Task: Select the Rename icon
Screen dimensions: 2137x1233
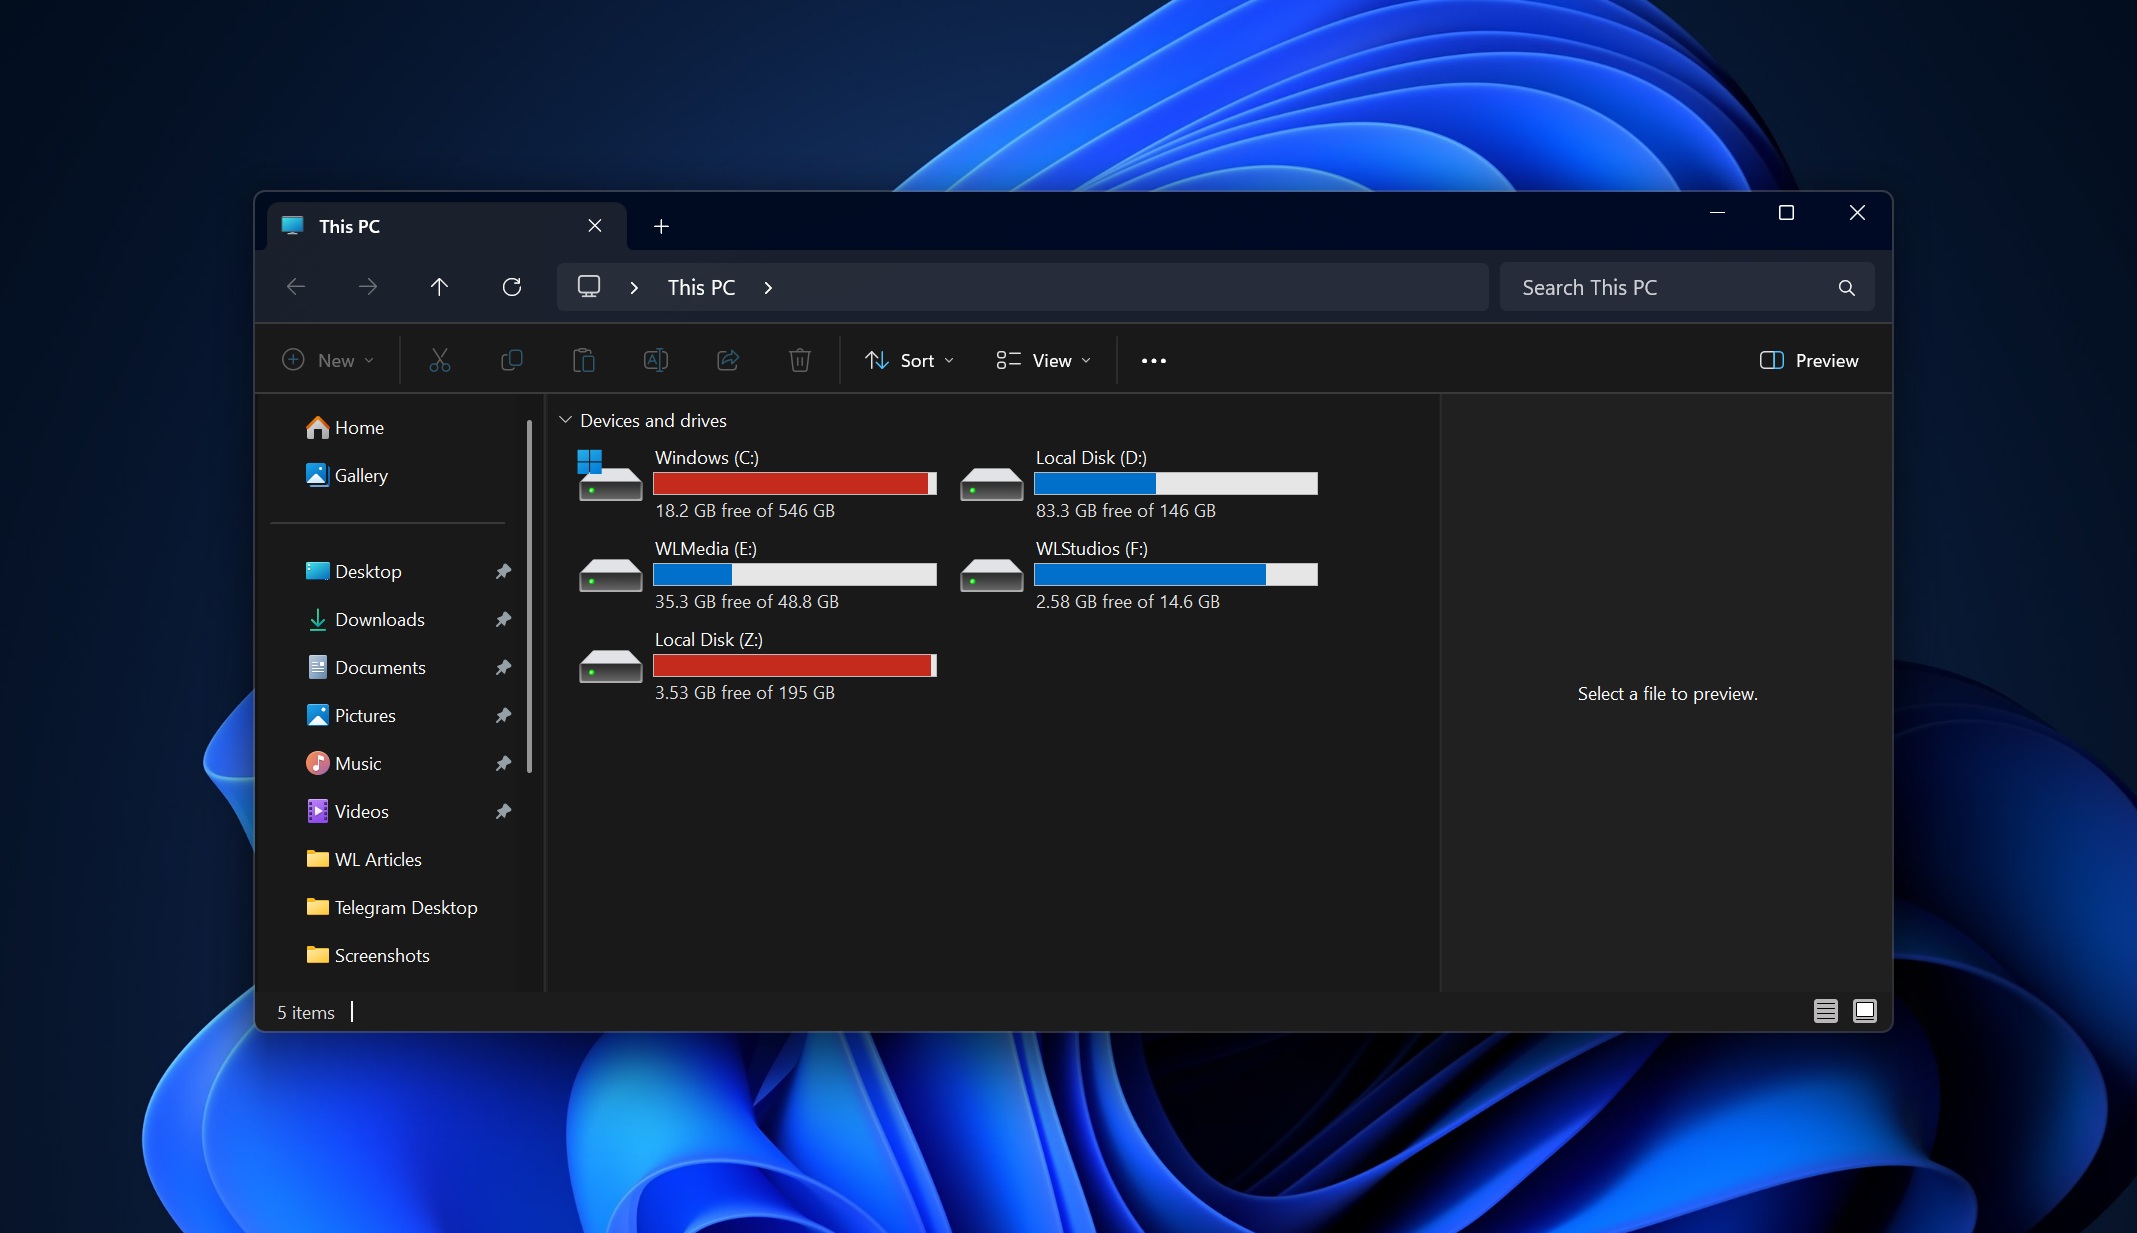Action: tap(656, 360)
